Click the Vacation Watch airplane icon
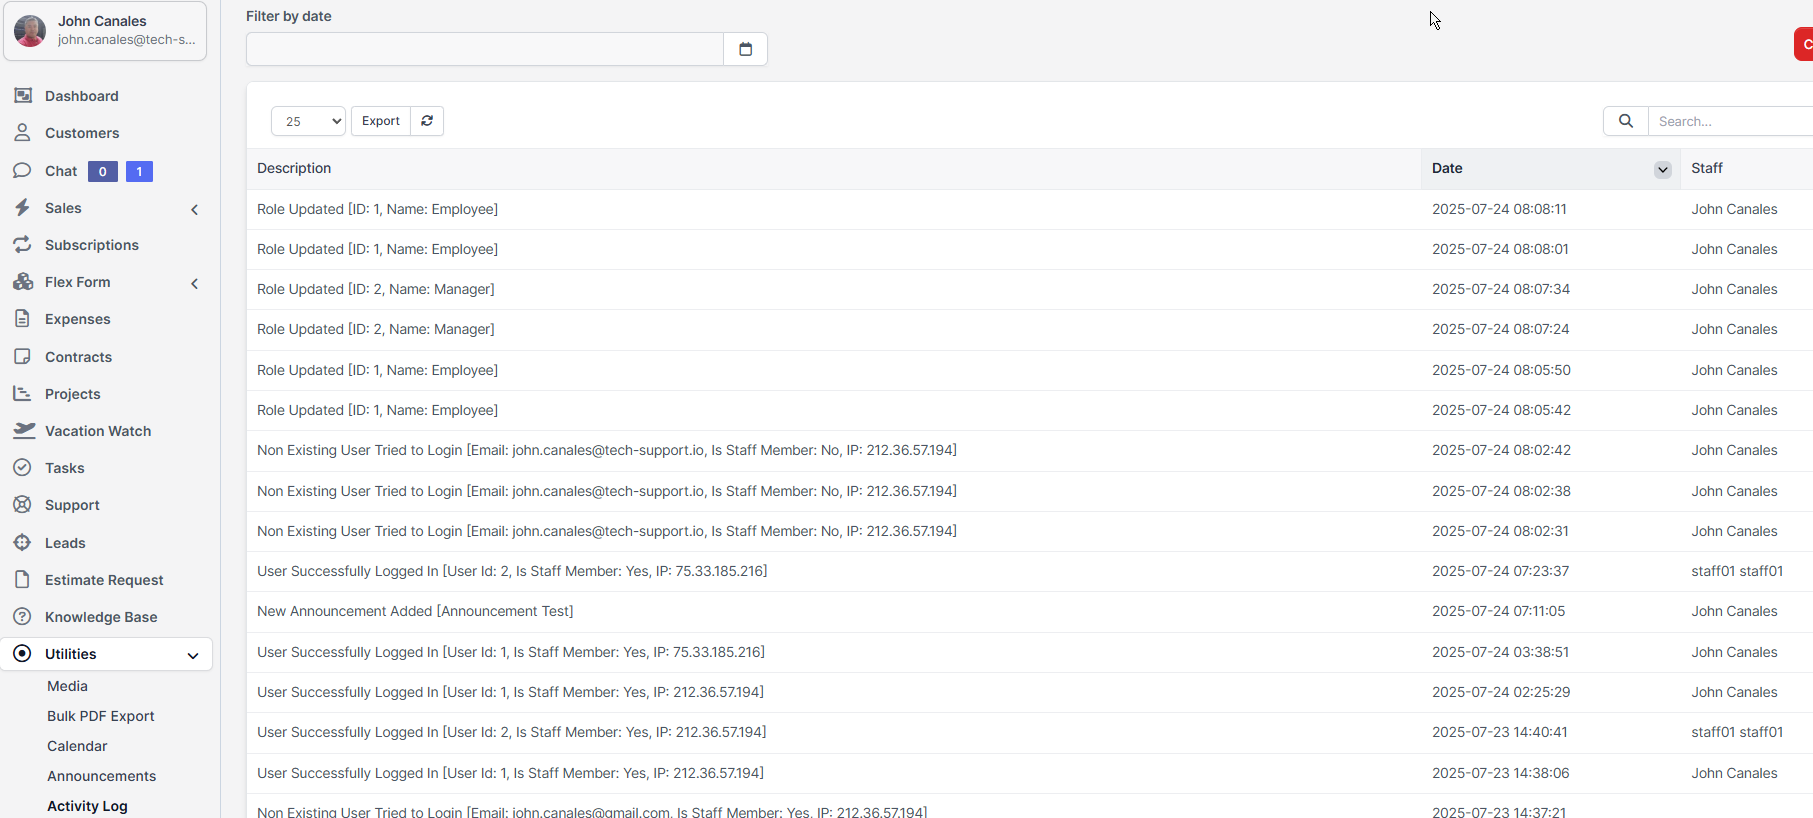This screenshot has width=1813, height=818. tap(24, 431)
